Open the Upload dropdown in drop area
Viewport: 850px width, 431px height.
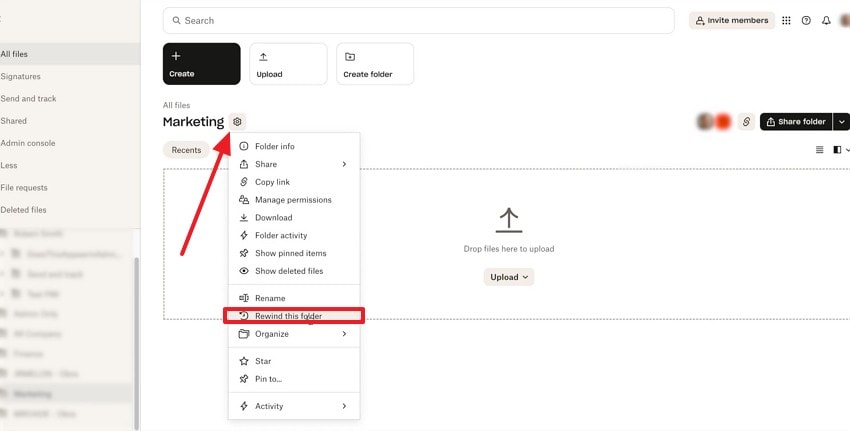[x=508, y=277]
